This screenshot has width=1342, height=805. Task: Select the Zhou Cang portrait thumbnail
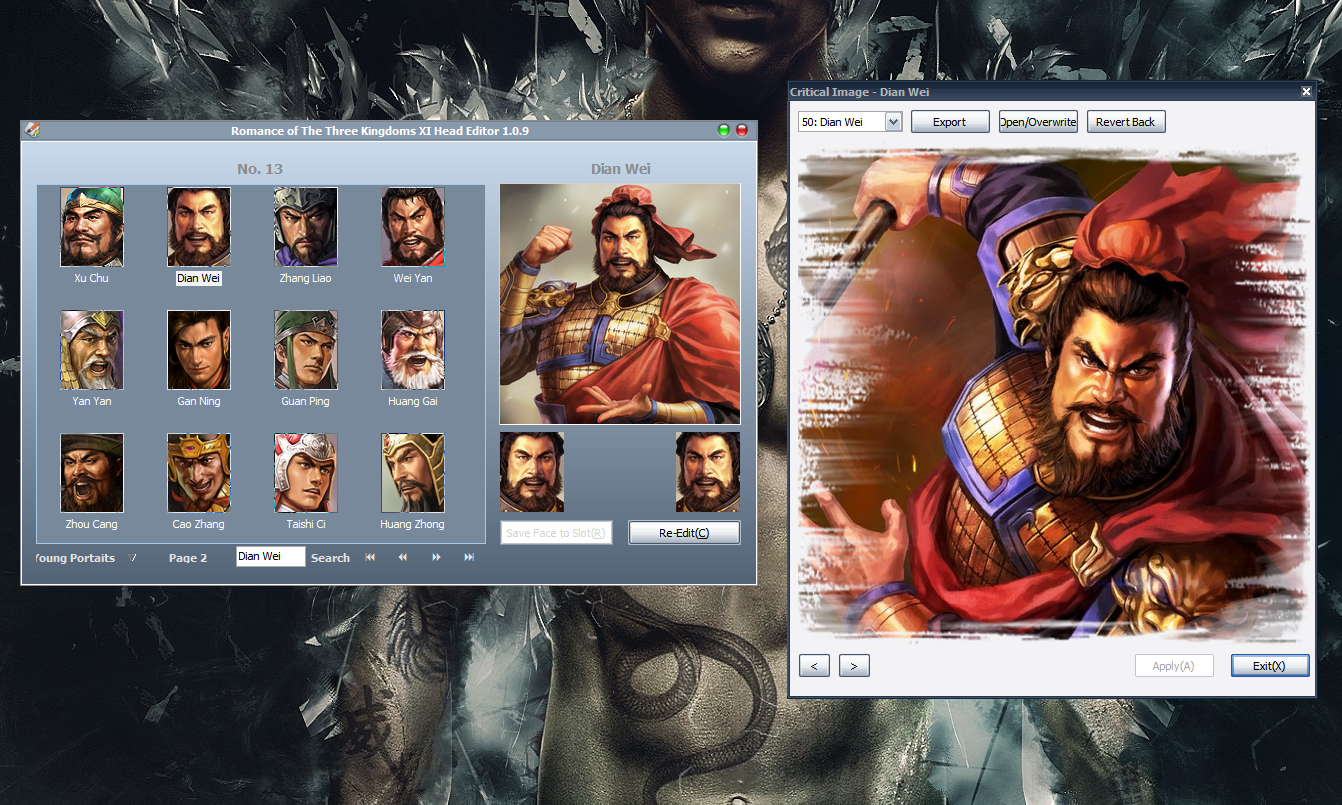(92, 473)
